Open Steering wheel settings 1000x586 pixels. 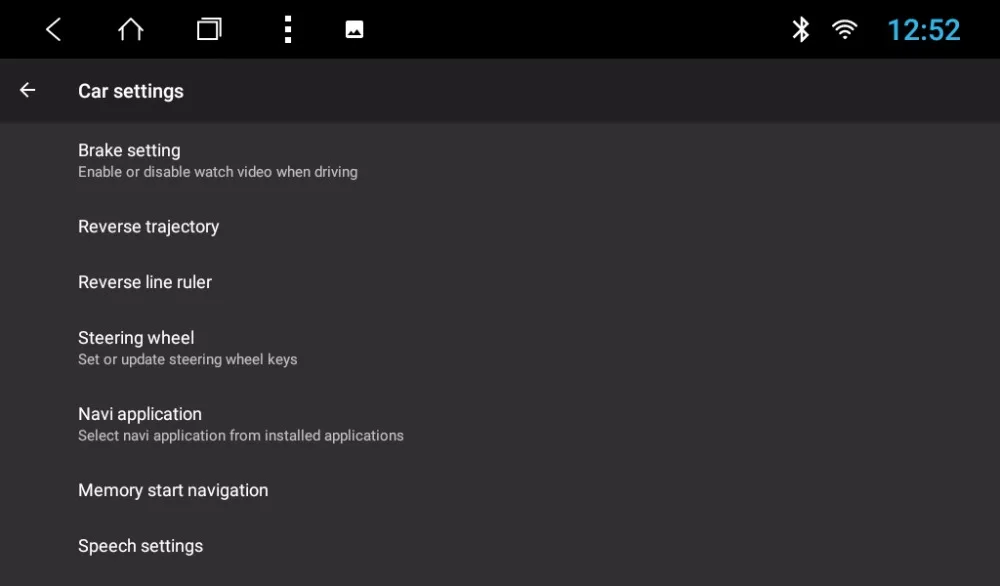tap(500, 348)
